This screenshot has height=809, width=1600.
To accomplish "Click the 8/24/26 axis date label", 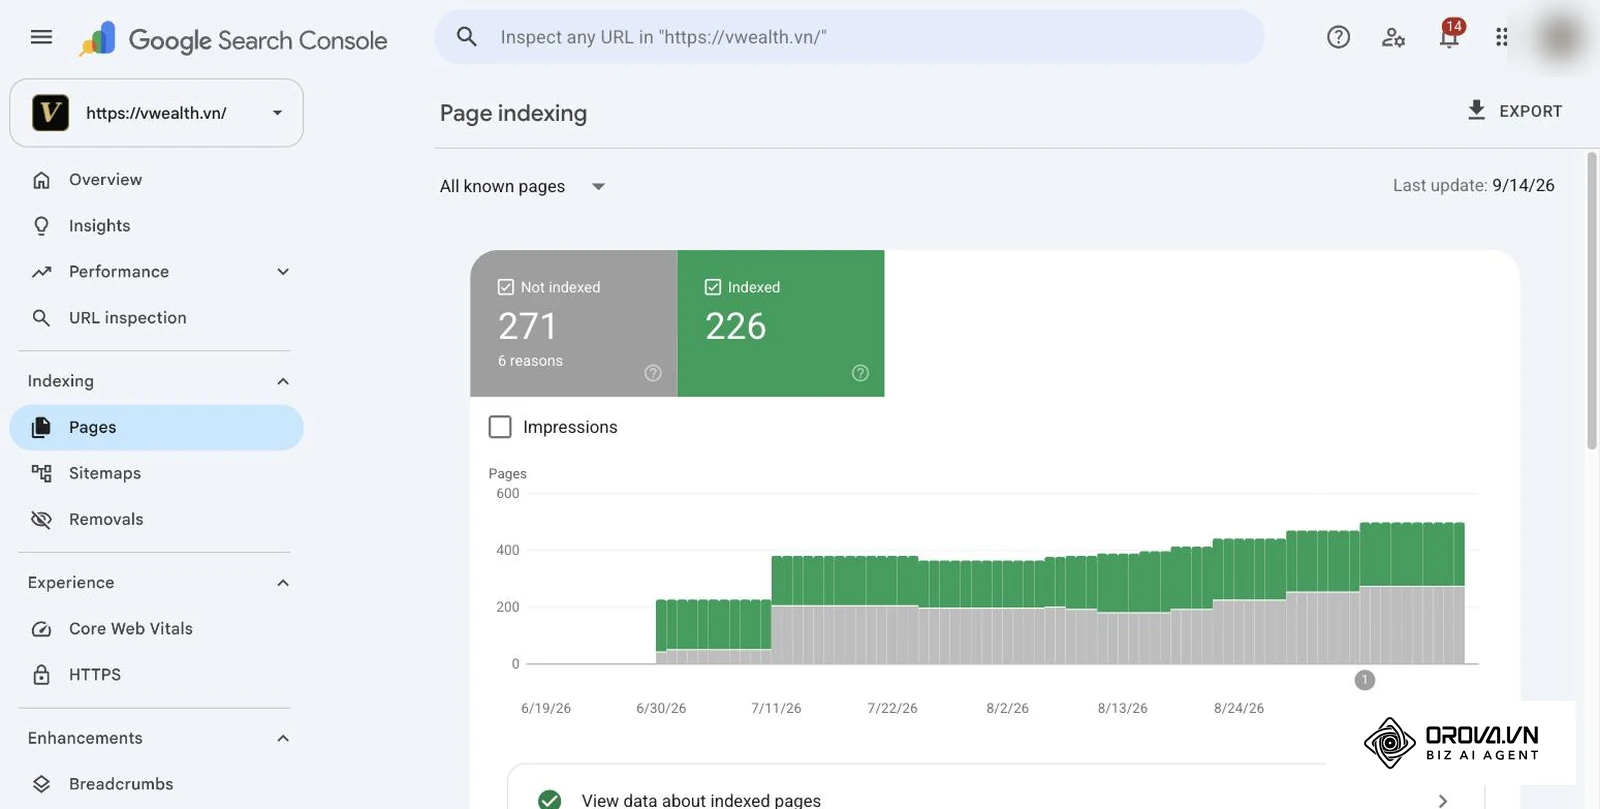I will (x=1239, y=708).
